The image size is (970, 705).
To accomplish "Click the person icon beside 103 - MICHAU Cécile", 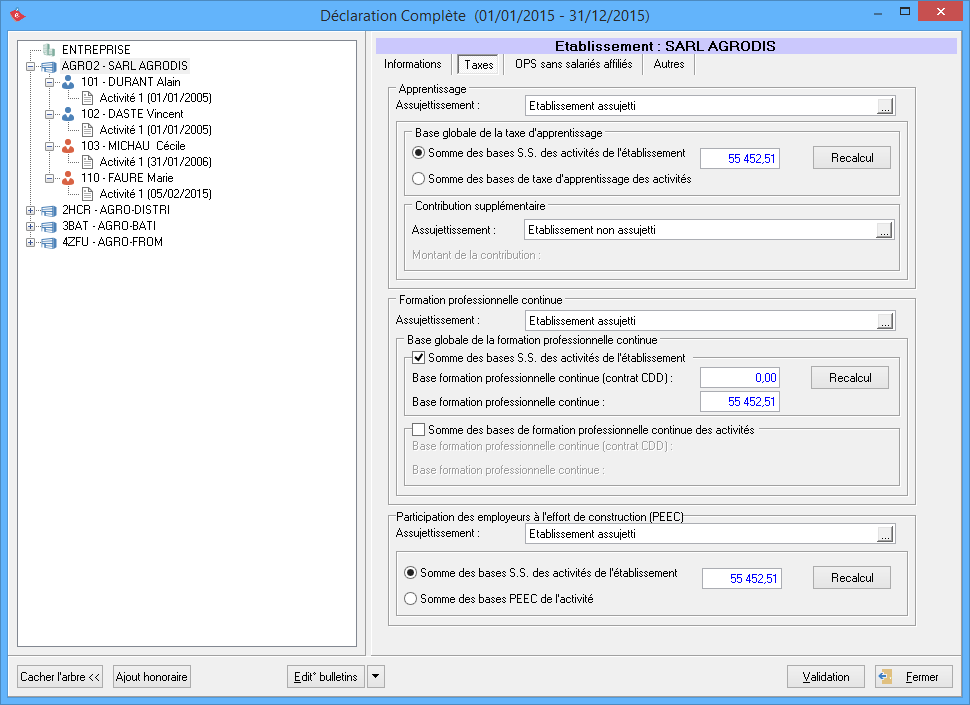I will click(x=68, y=146).
